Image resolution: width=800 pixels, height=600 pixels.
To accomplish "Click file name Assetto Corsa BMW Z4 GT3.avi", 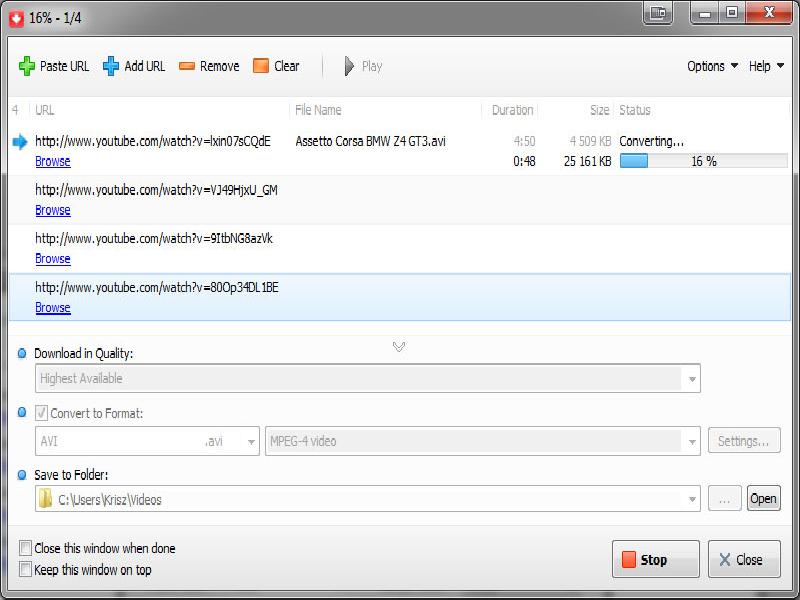I will click(x=370, y=141).
